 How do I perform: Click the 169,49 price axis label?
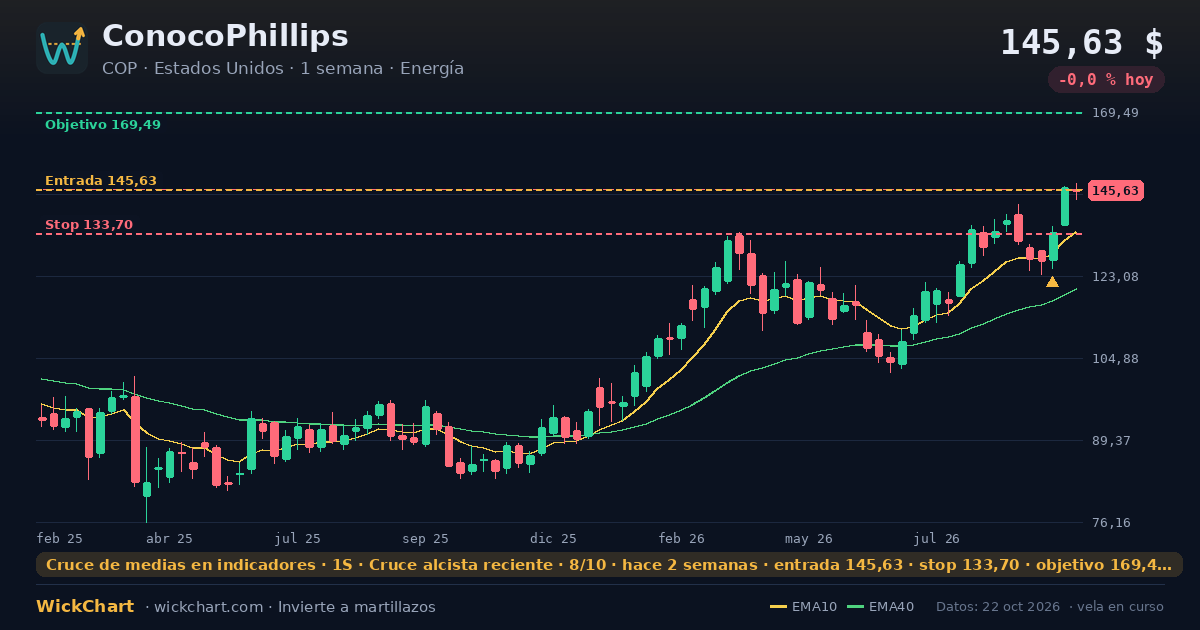[1115, 113]
